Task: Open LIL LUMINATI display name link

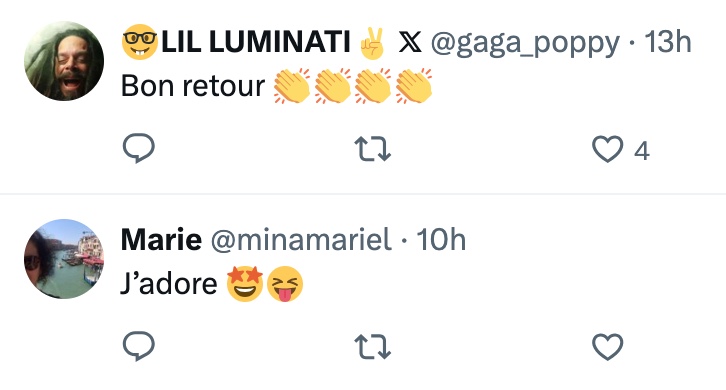Action: 256,42
